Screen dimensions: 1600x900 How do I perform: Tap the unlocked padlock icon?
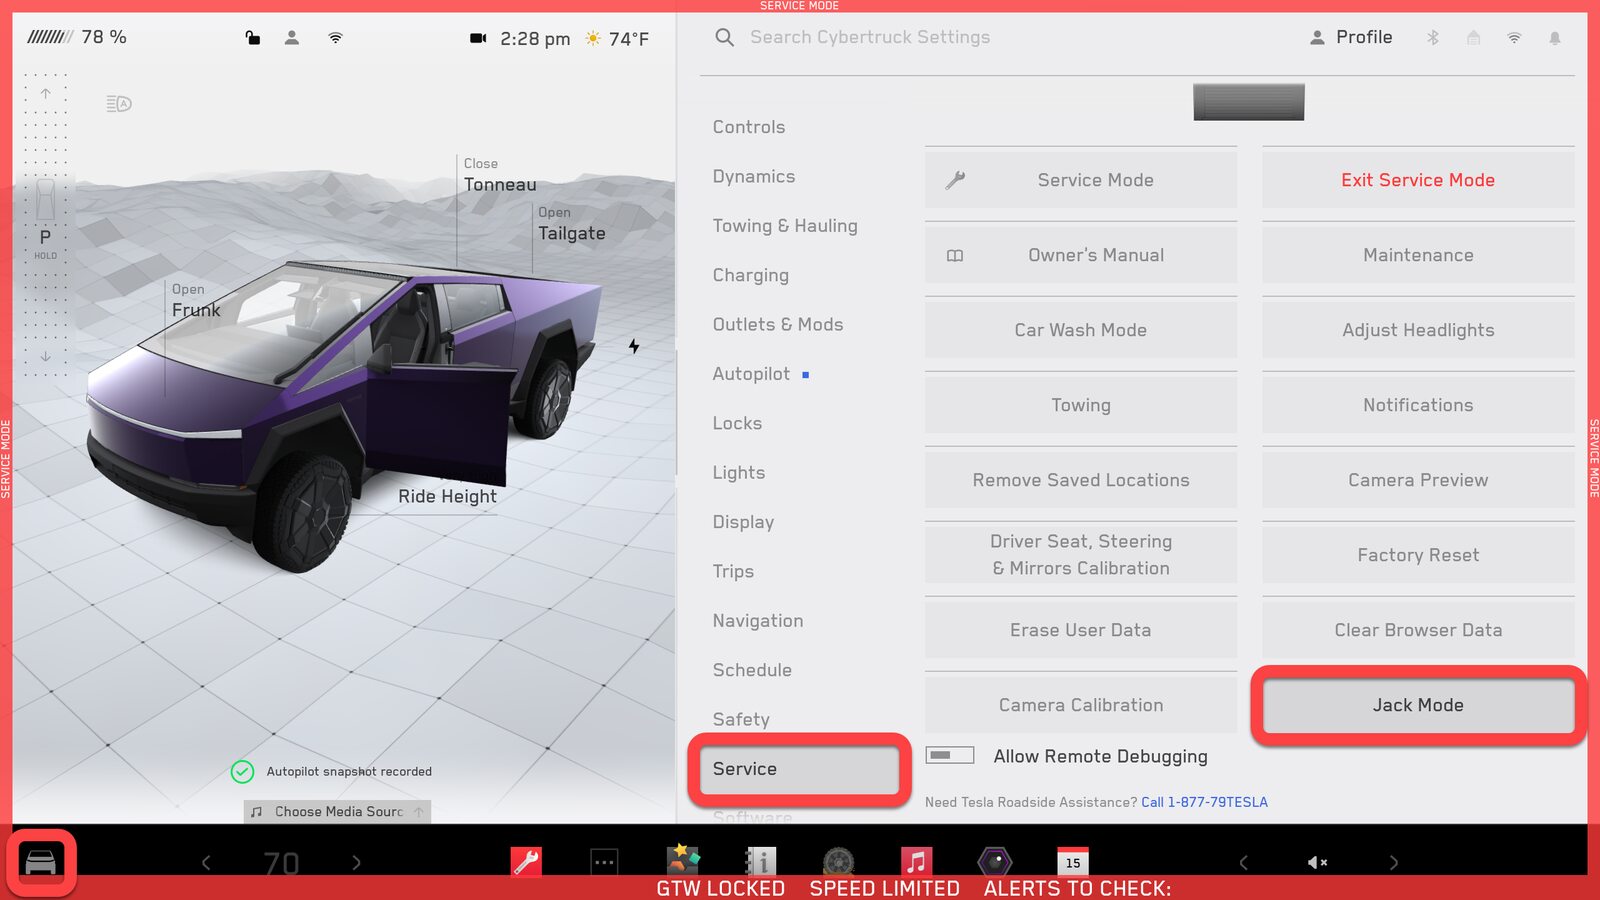253,38
